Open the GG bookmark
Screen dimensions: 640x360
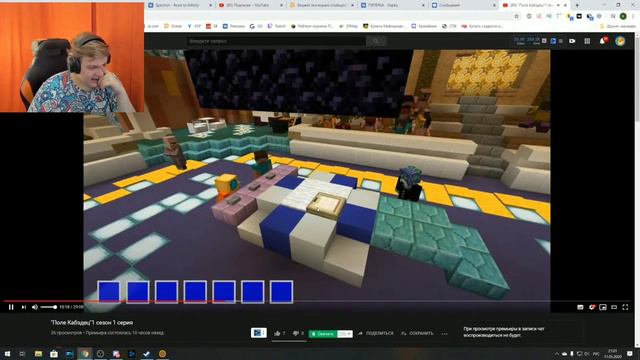(x=256, y=26)
